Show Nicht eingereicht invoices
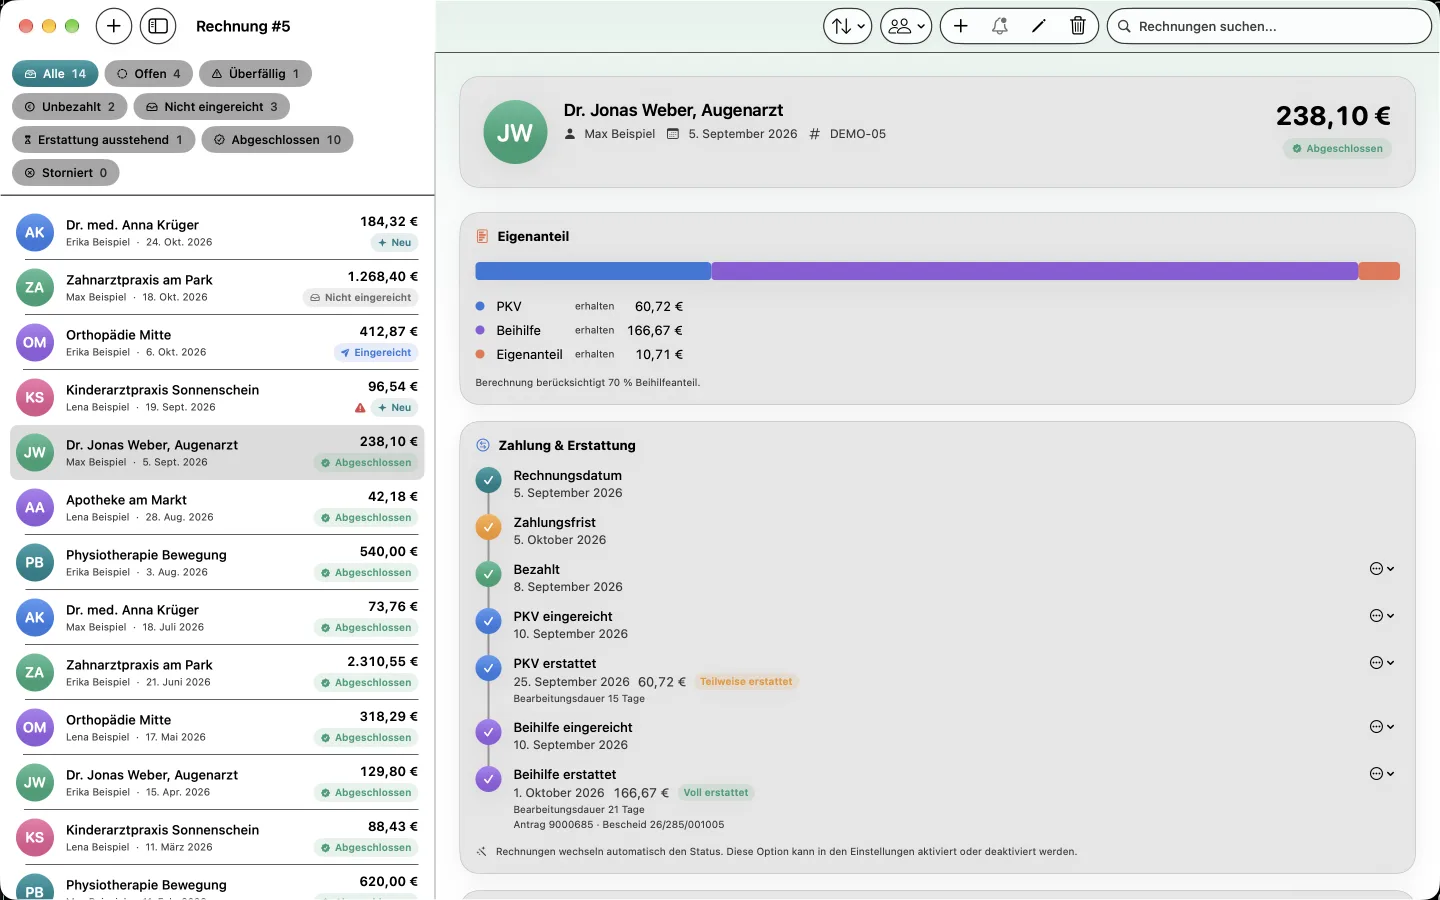The image size is (1440, 900). click(212, 107)
